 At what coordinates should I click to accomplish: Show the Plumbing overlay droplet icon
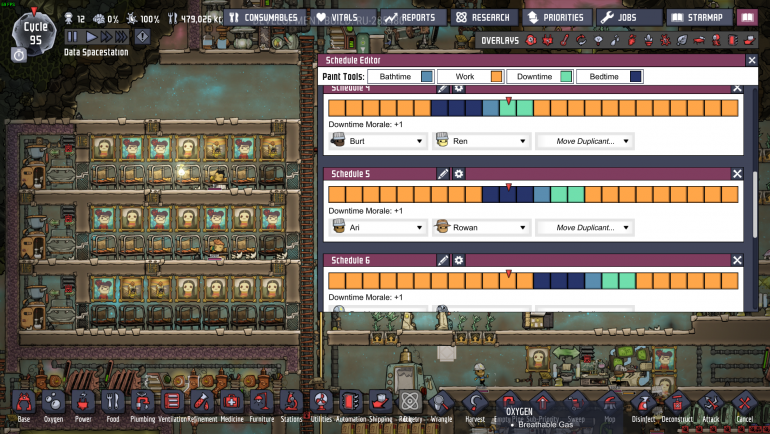(615, 40)
